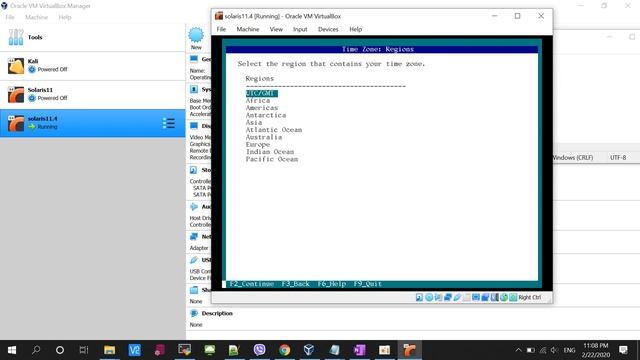The width and height of the screenshot is (640, 360).
Task: Select the Europe region entry
Action: click(x=258, y=144)
